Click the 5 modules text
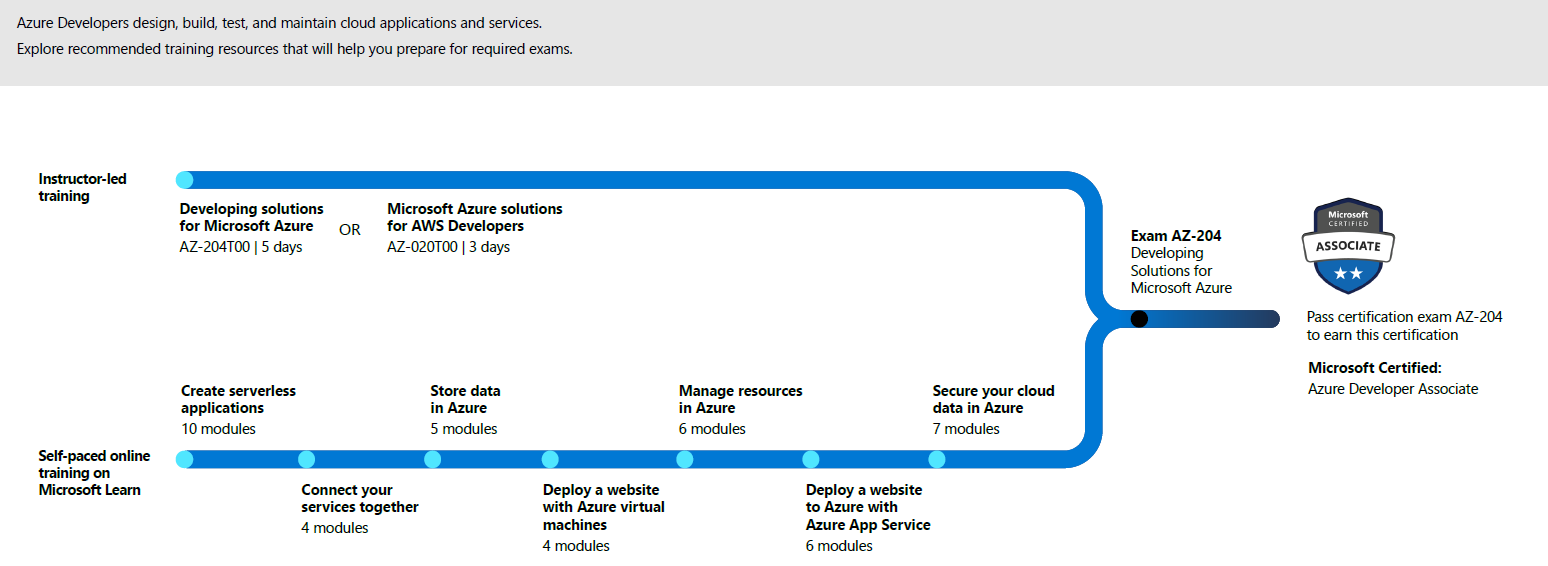This screenshot has height=566, width=1548. pyautogui.click(x=464, y=429)
